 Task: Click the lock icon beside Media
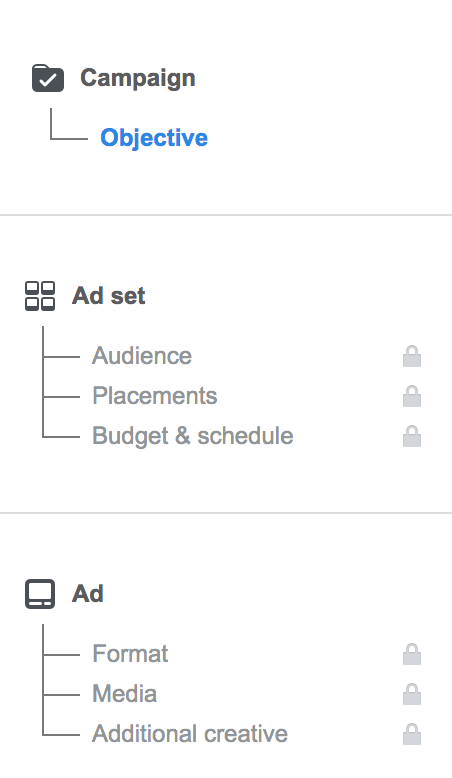pyautogui.click(x=412, y=694)
